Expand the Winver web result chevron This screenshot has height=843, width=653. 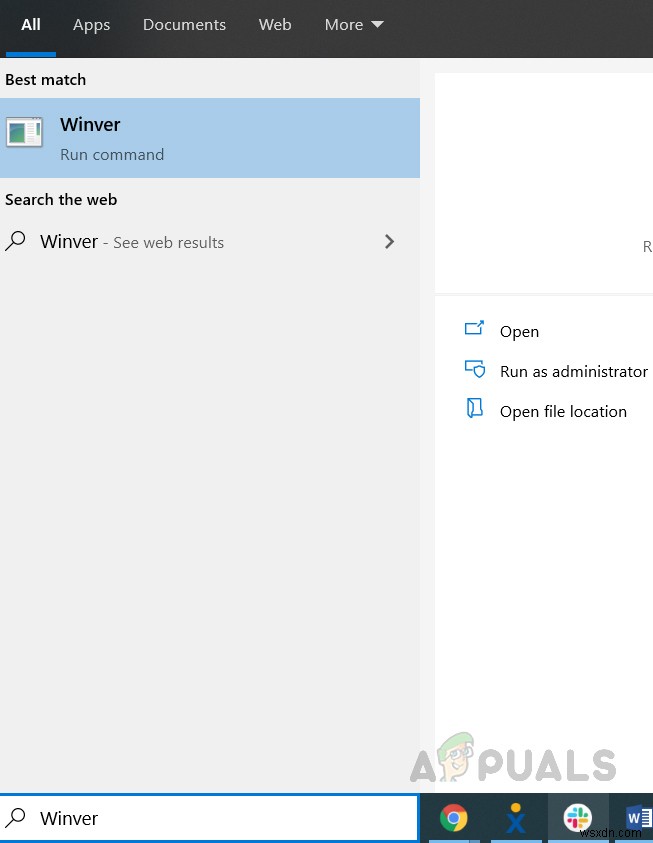point(390,241)
